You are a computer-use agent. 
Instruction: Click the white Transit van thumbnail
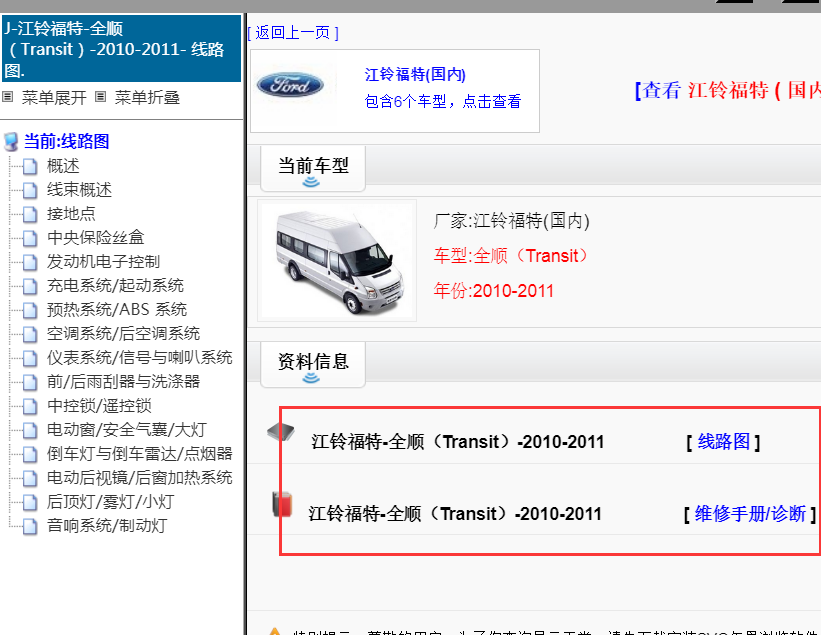(337, 260)
